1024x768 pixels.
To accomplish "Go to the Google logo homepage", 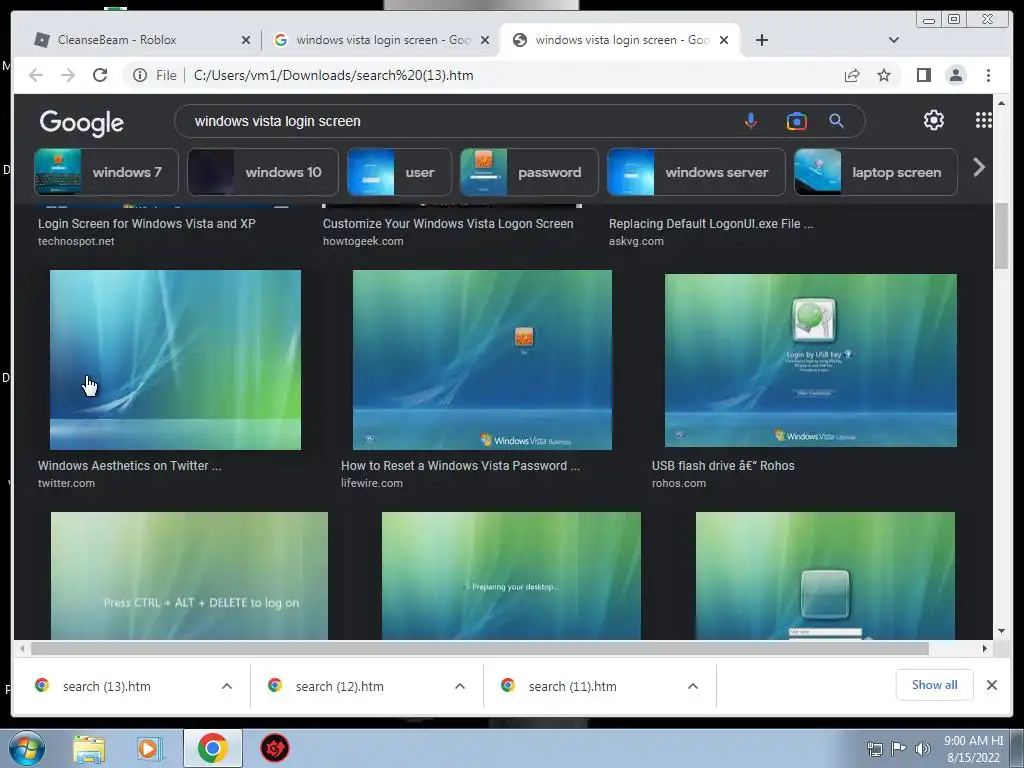I will pos(81,122).
